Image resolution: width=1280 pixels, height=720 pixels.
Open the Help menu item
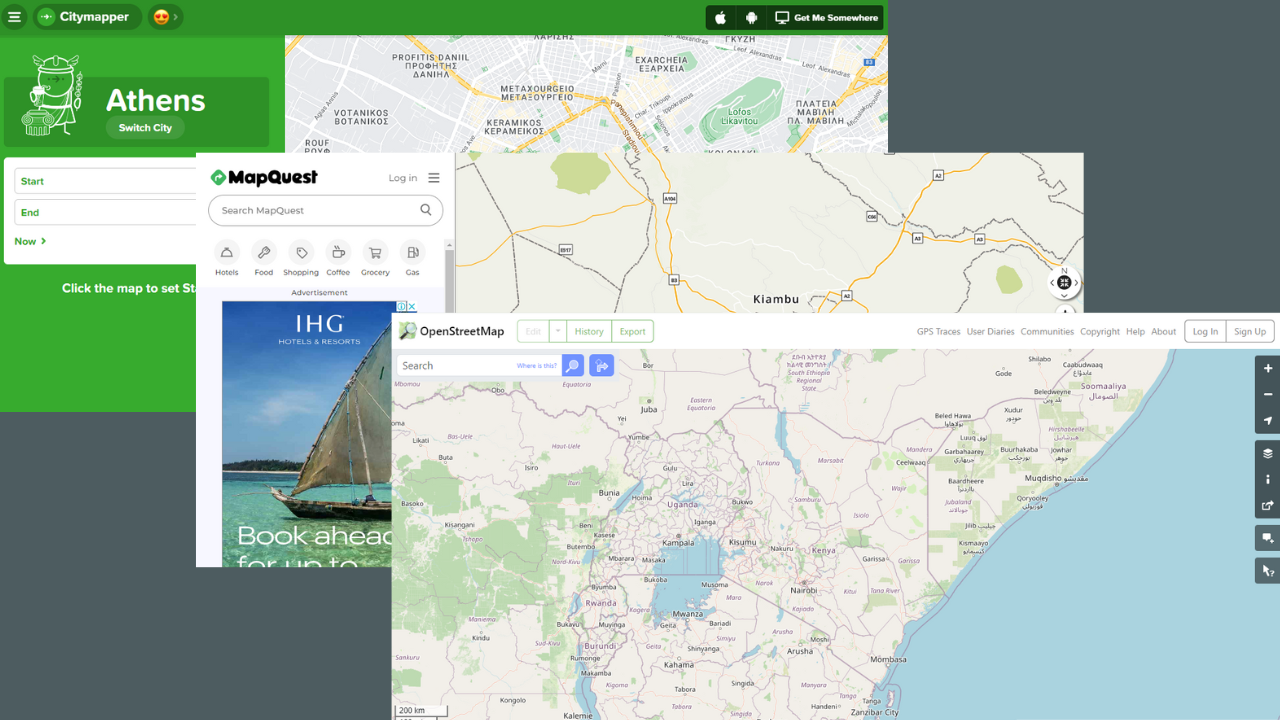tap(1135, 331)
